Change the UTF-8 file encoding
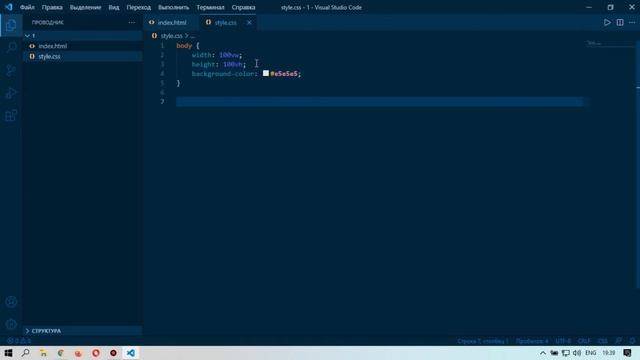This screenshot has height=360, width=640. click(x=563, y=341)
